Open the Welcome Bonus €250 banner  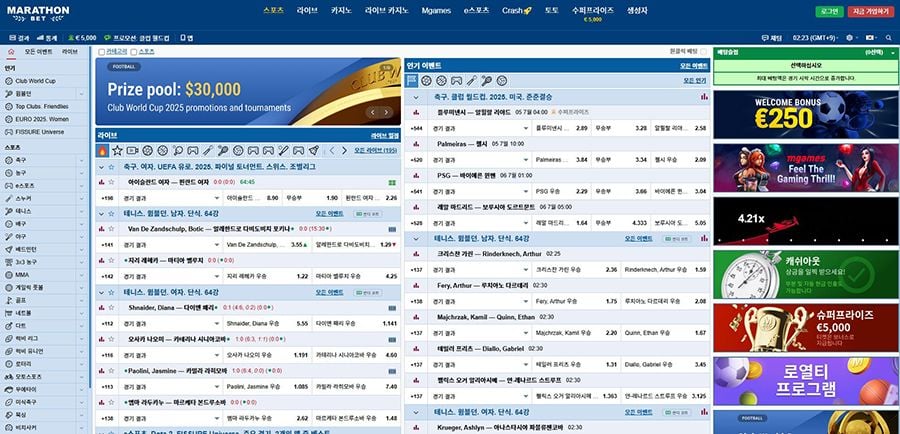click(x=806, y=114)
